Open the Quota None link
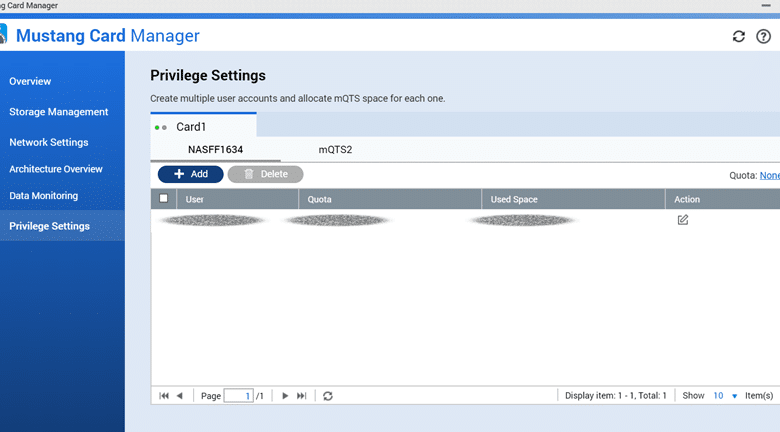The image size is (780, 432). tap(770, 176)
